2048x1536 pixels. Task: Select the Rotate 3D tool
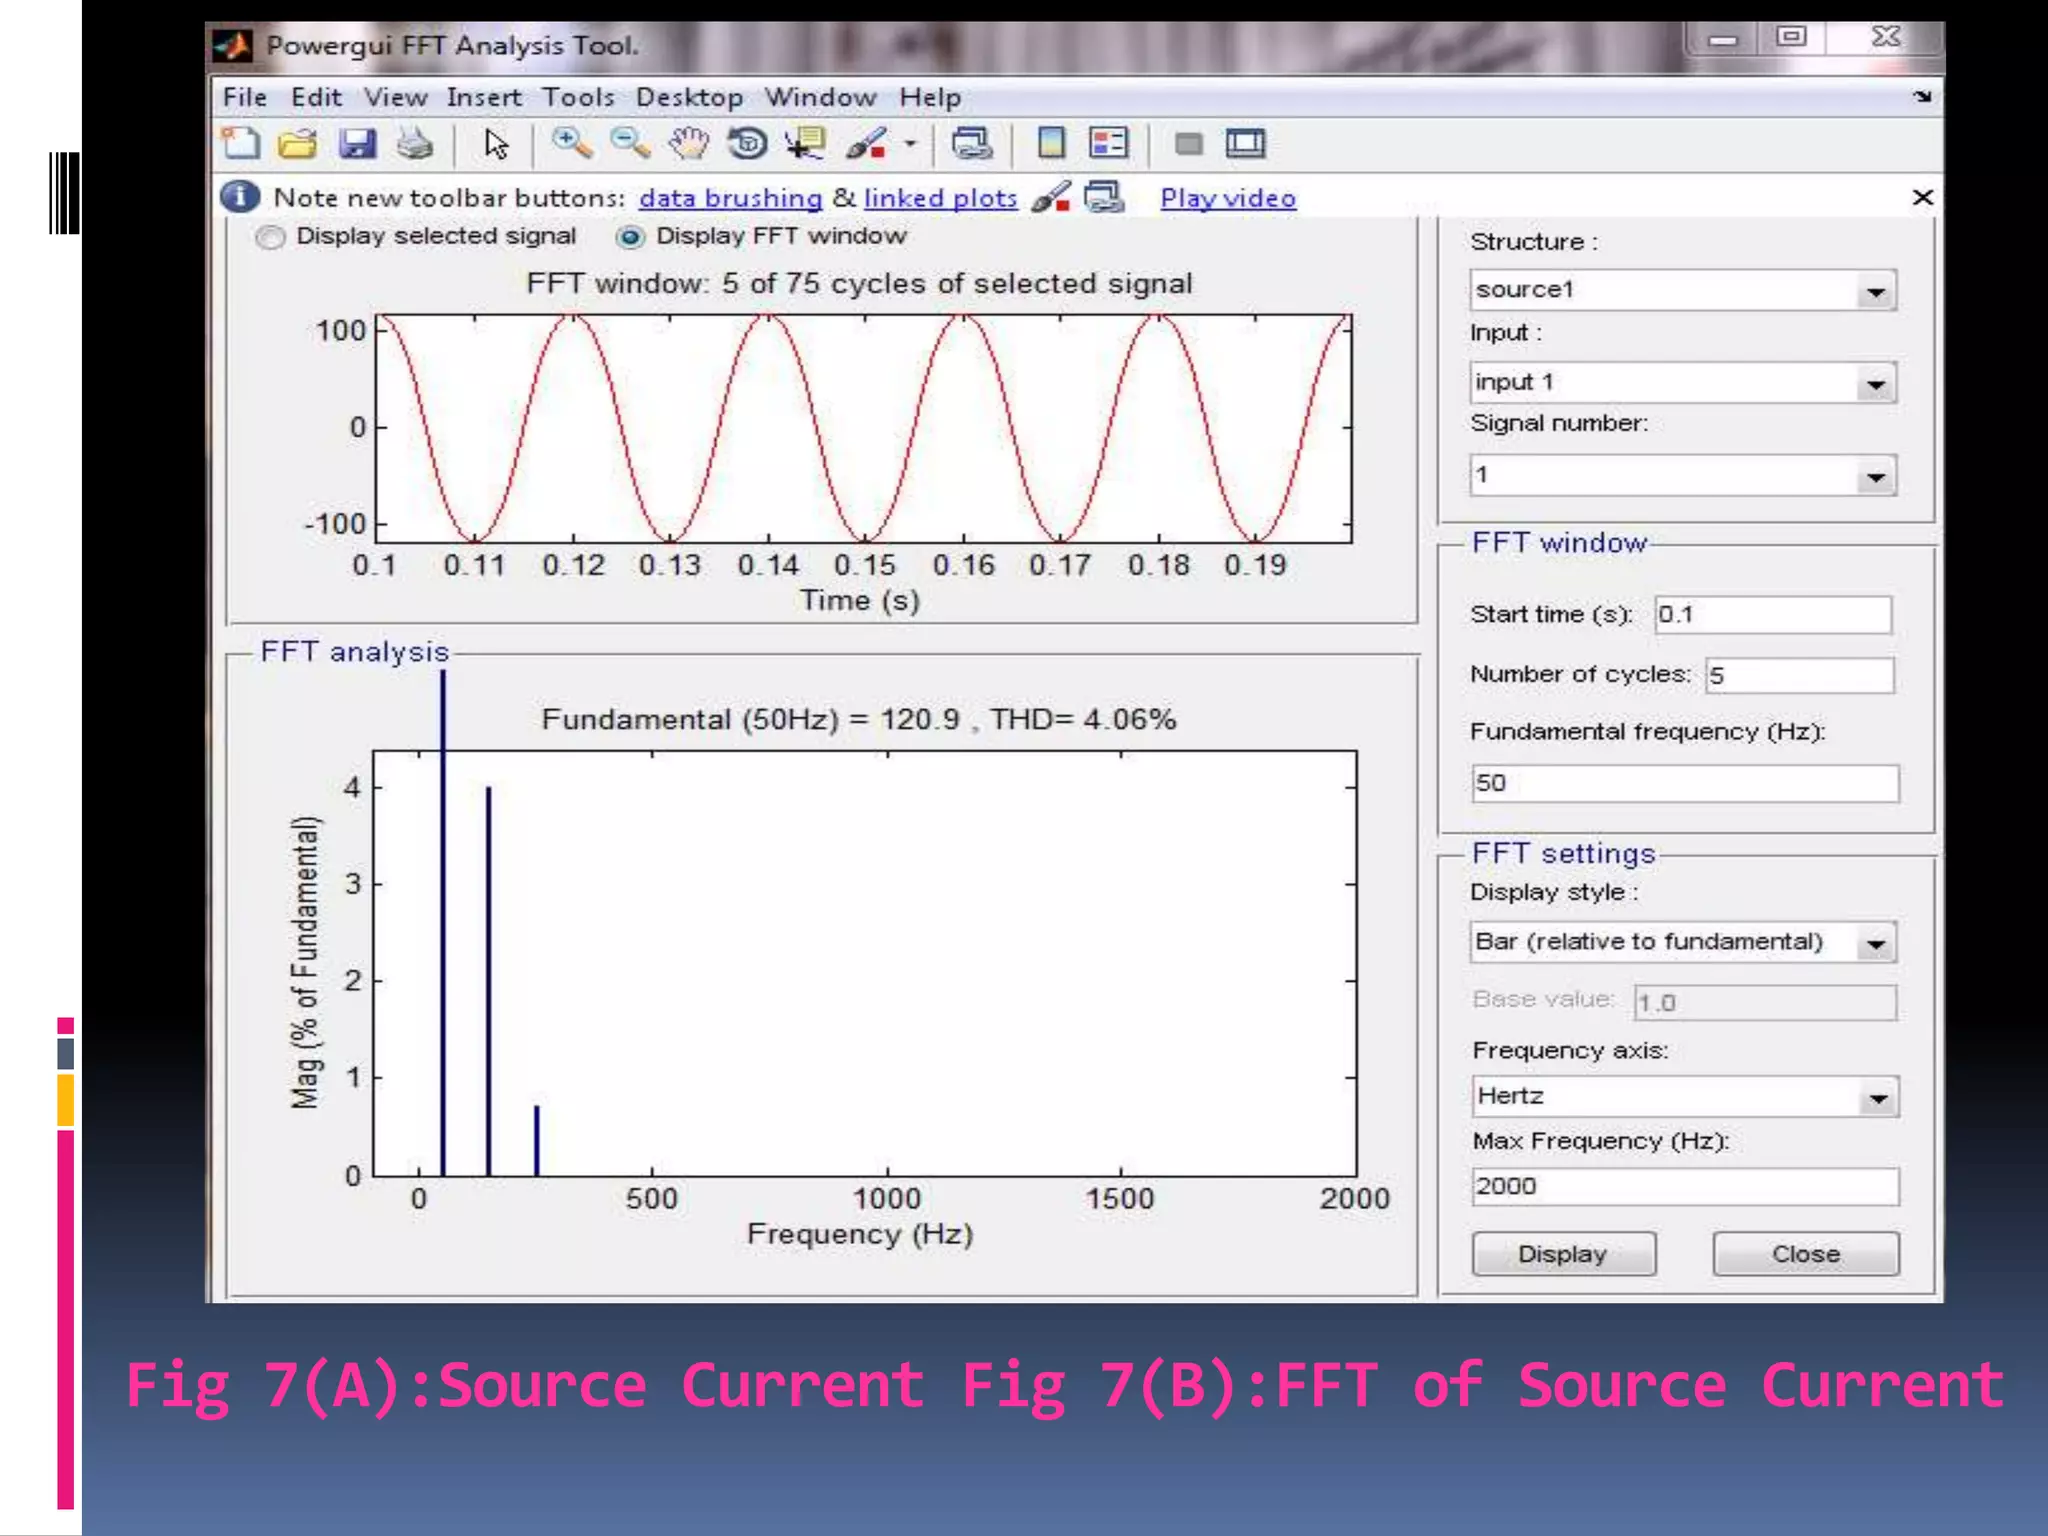pos(747,144)
